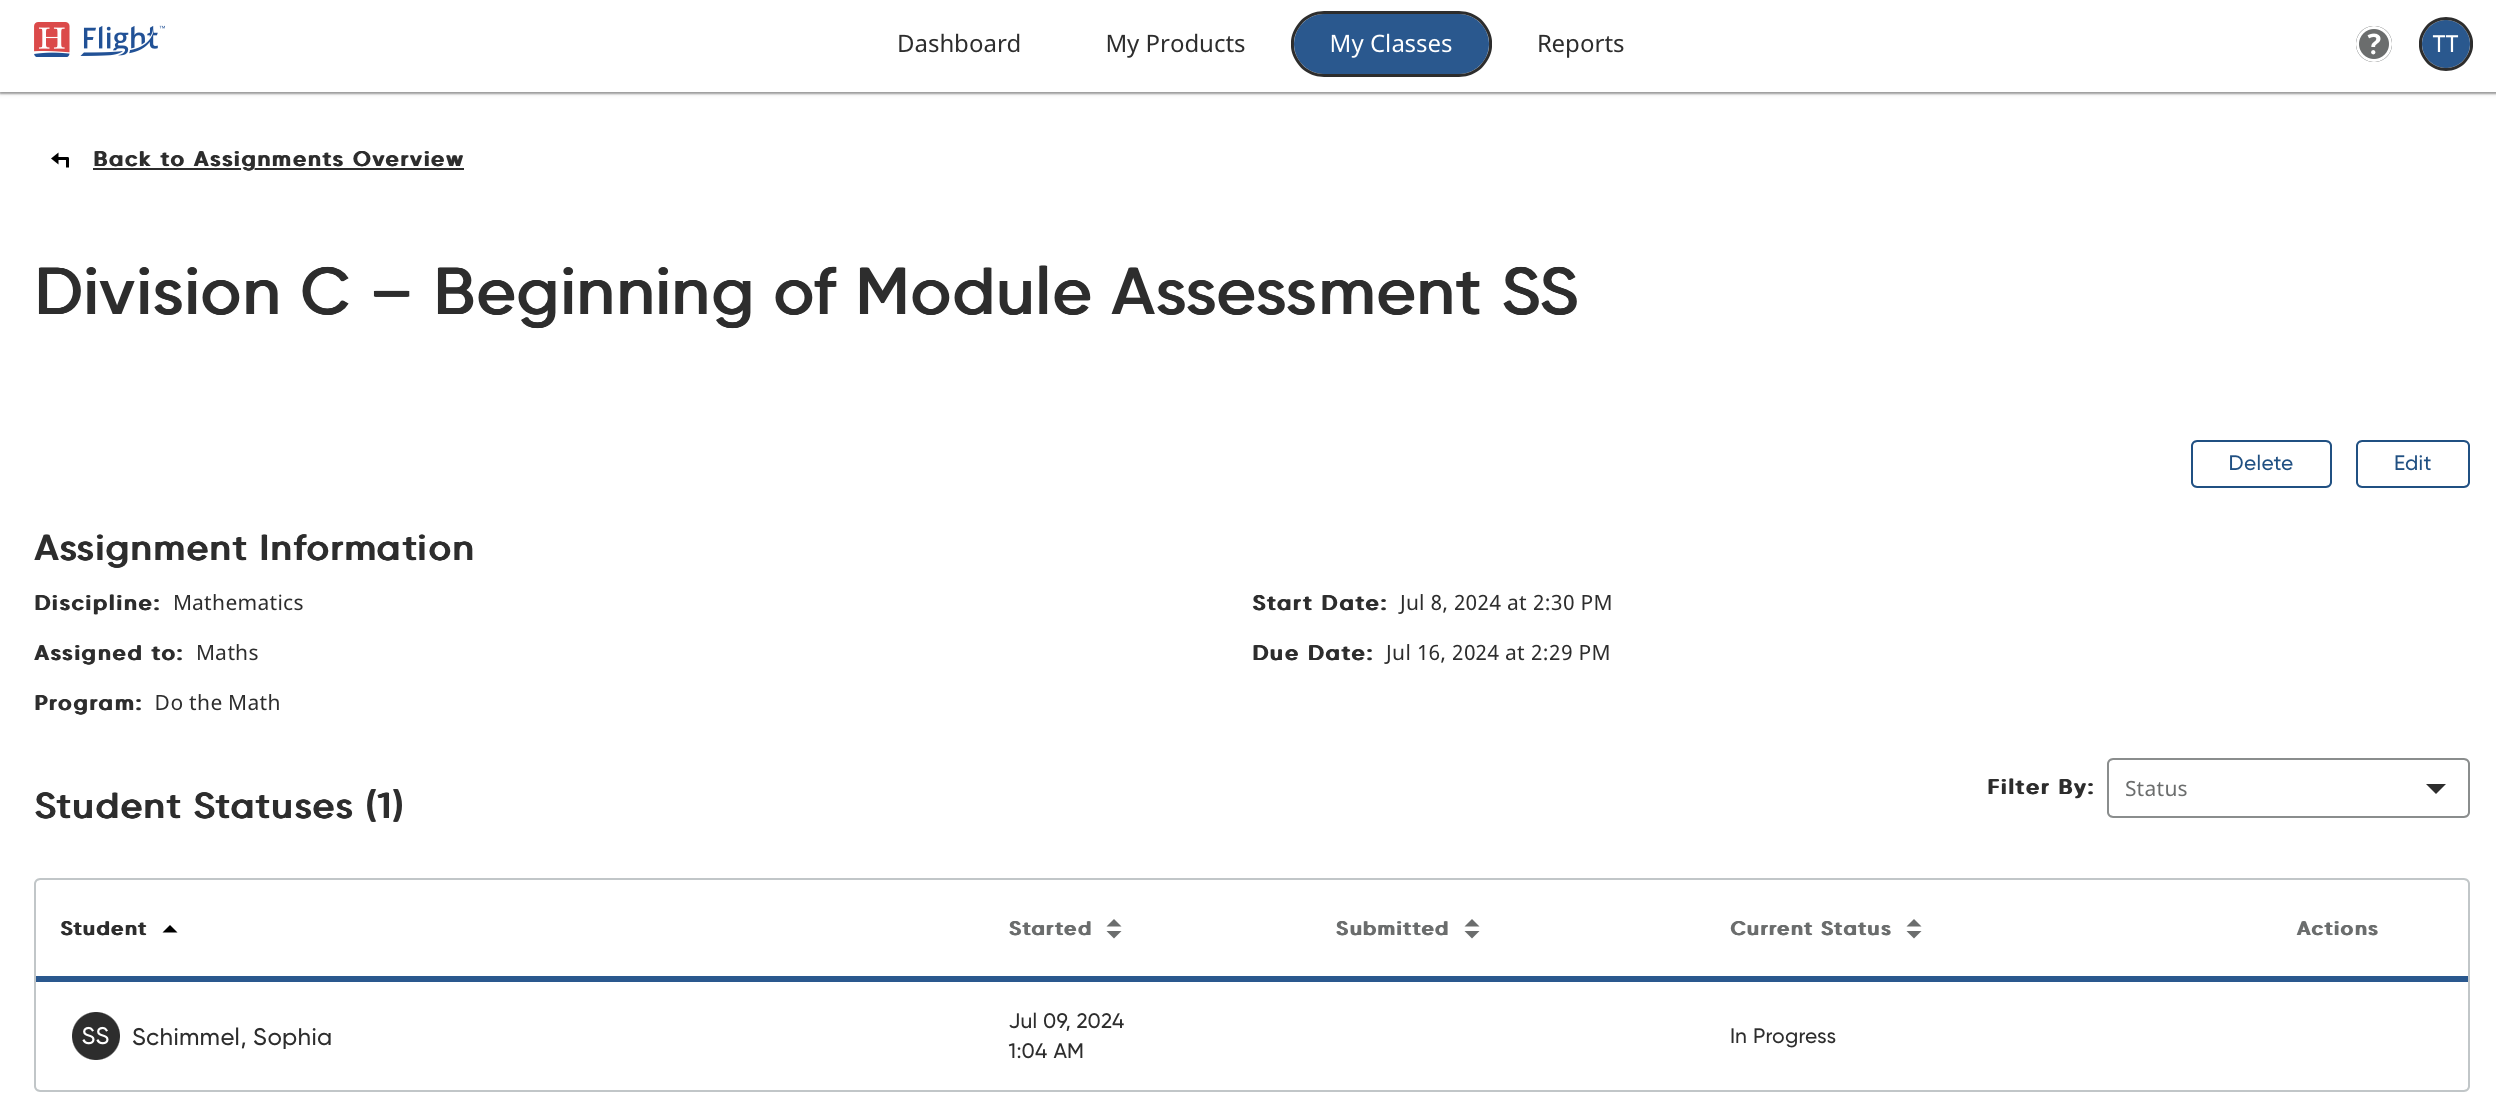2496x1112 pixels.
Task: Follow Back to Assignments Overview link
Action: (278, 159)
